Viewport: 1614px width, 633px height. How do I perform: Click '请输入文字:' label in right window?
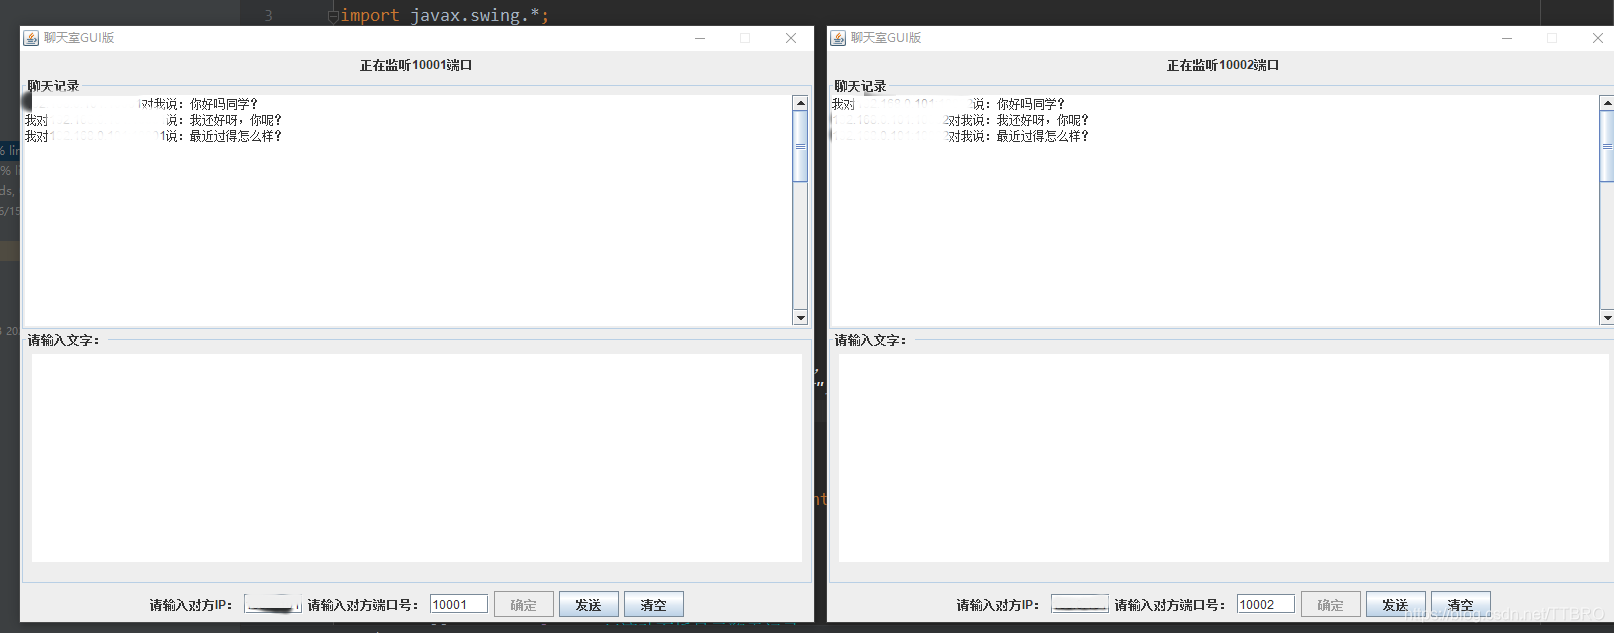[871, 340]
